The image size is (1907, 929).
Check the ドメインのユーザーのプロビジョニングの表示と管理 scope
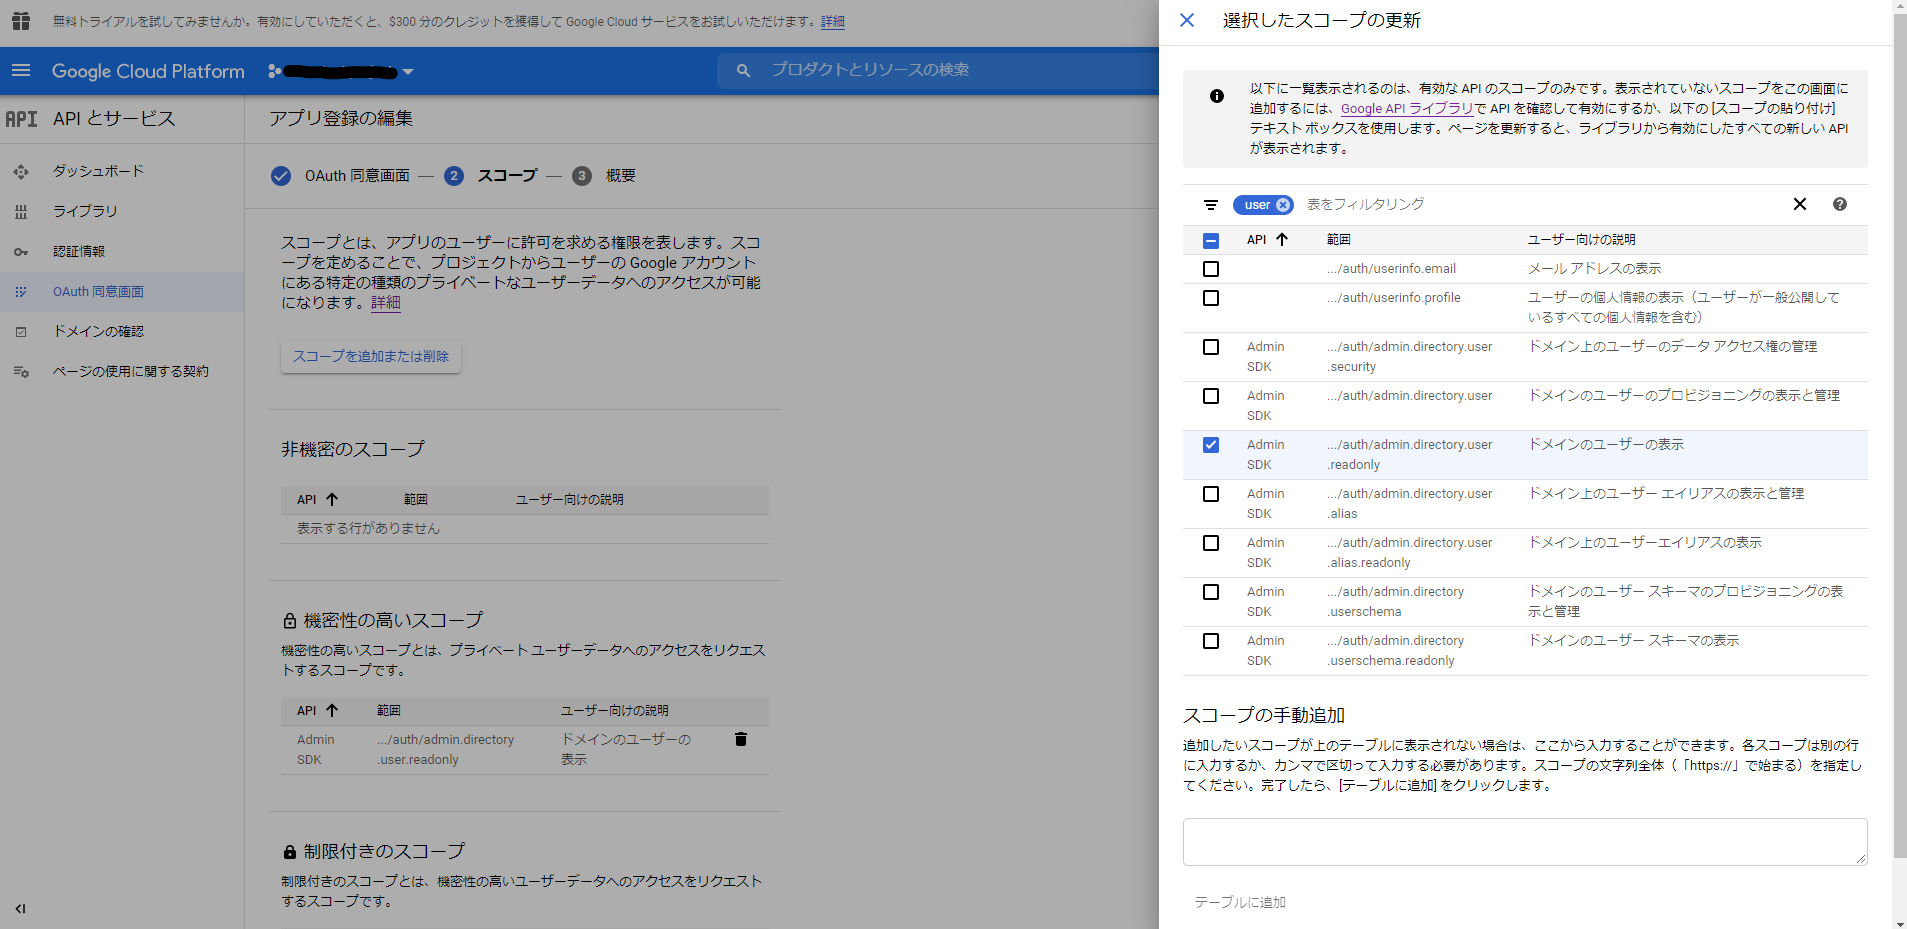1211,396
